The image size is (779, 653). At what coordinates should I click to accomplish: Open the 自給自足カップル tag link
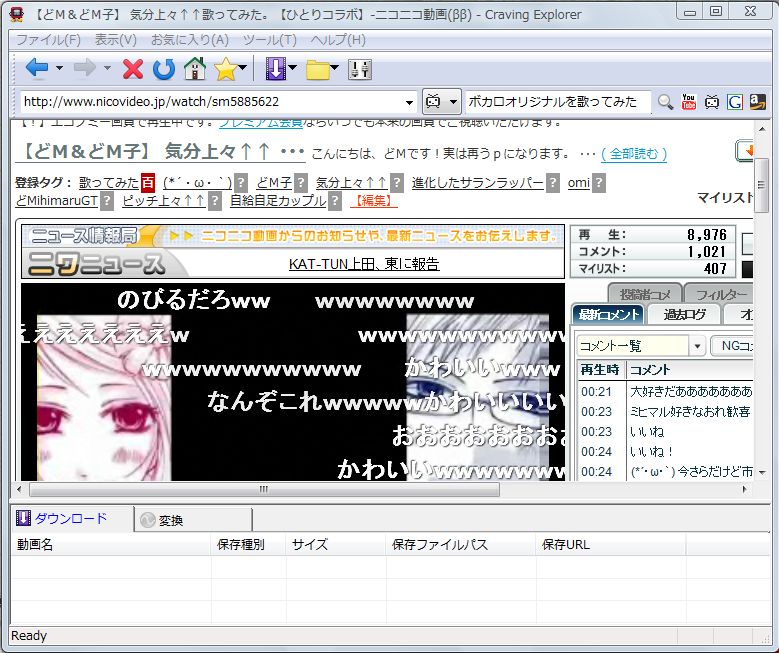coord(278,201)
